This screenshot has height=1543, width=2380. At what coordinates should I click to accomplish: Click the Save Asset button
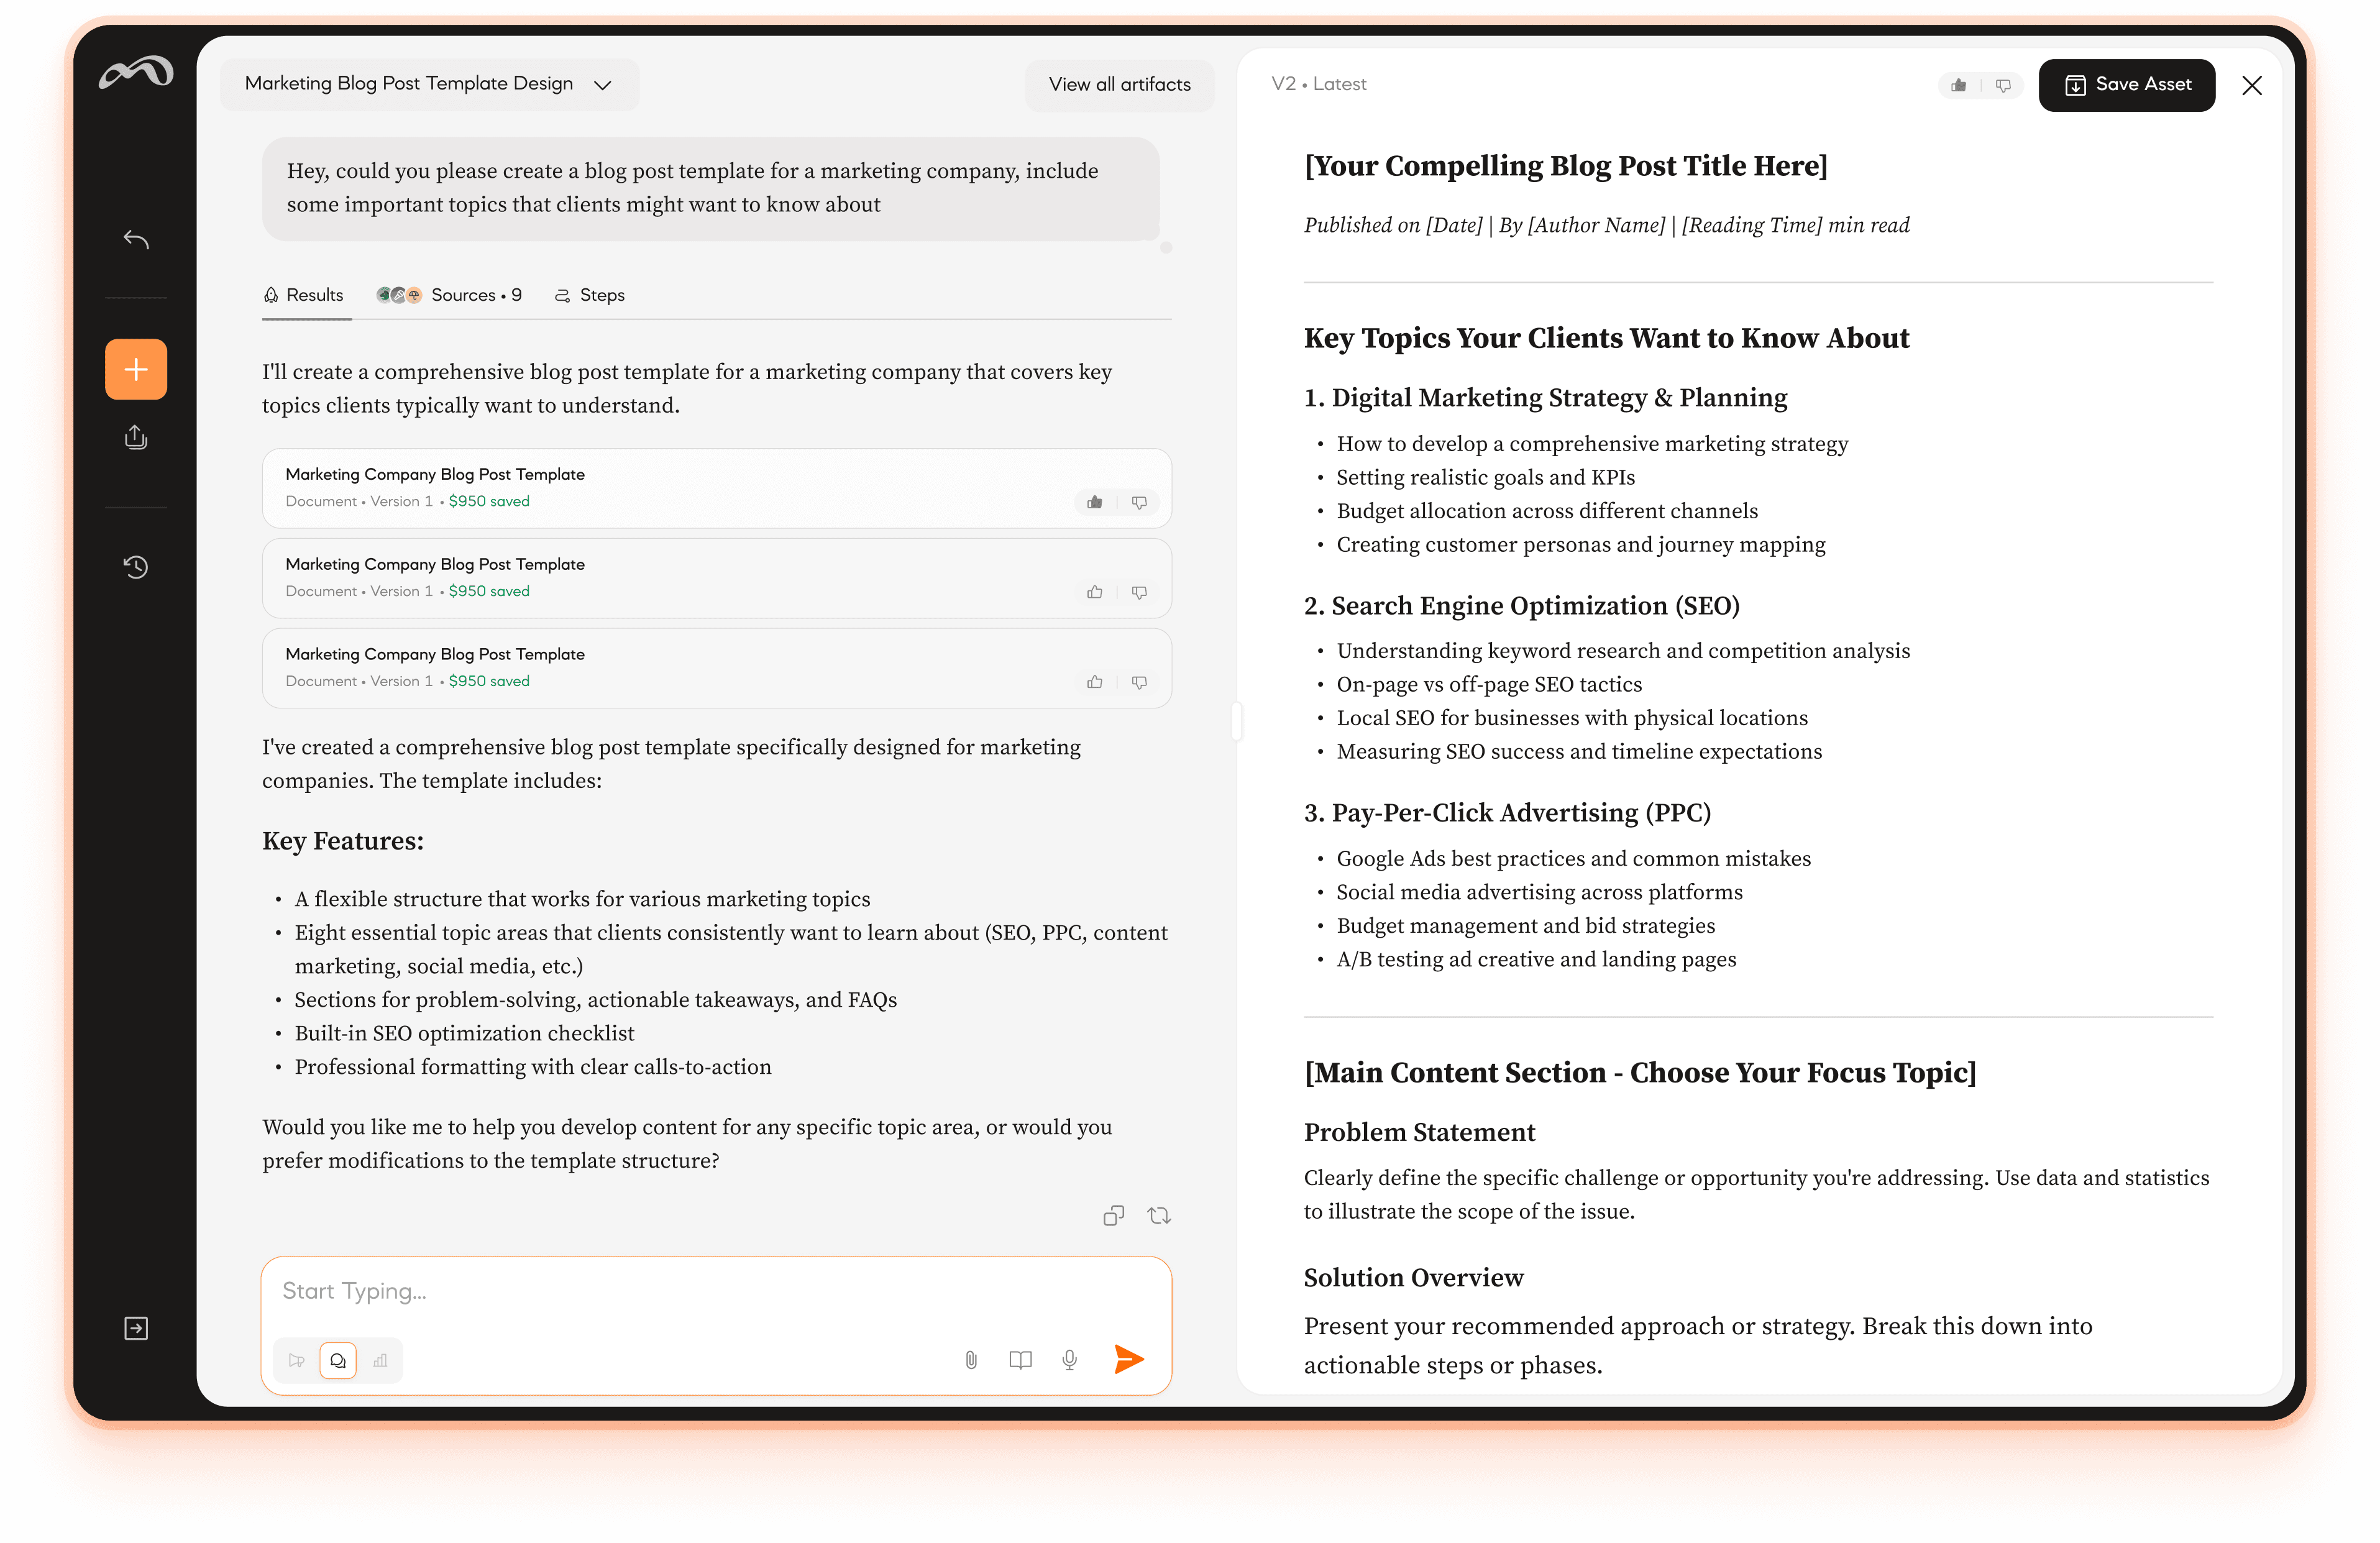click(2126, 85)
